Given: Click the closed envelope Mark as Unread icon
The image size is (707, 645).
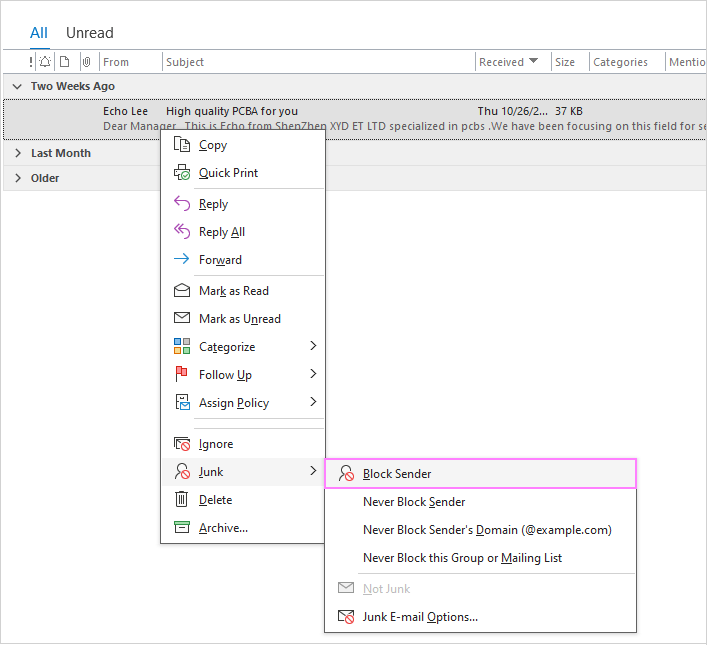Looking at the screenshot, I should pyautogui.click(x=182, y=318).
